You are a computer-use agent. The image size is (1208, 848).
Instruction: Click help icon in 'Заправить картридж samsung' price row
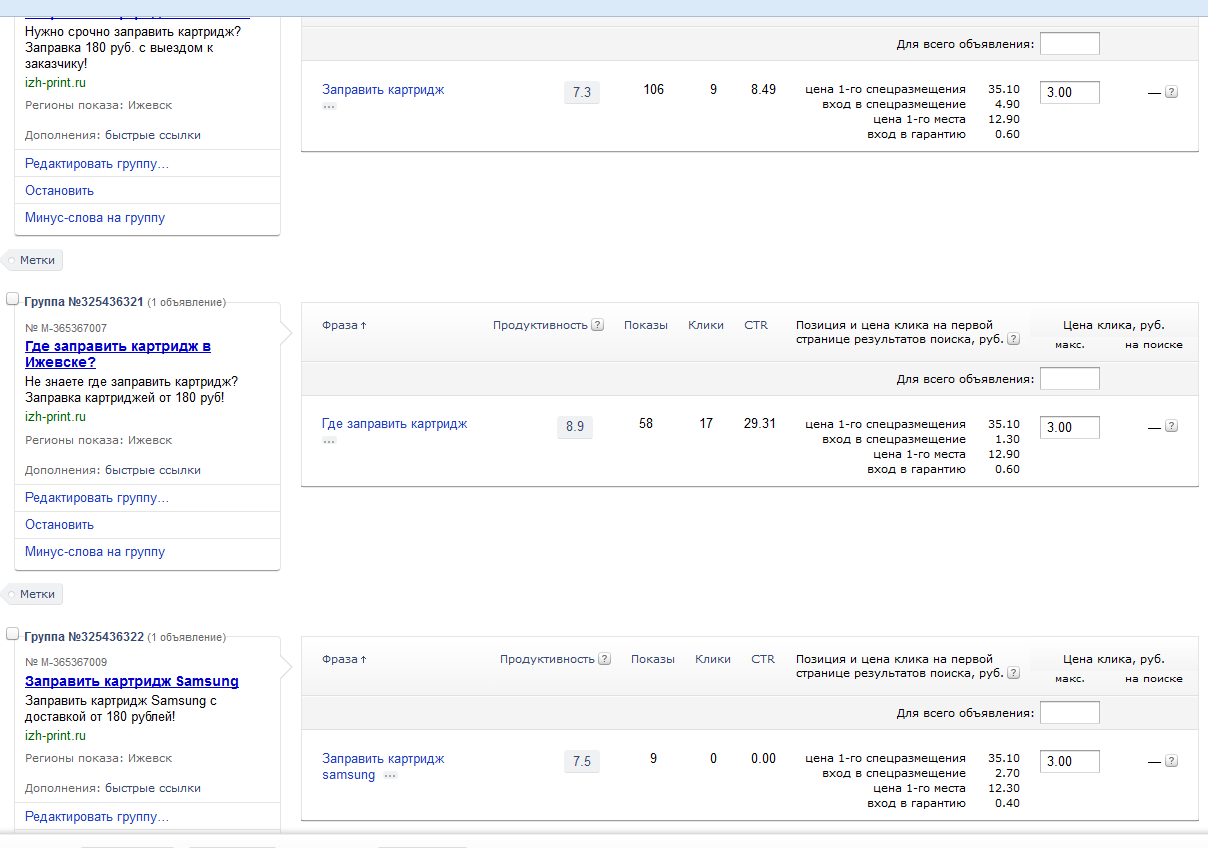[x=1171, y=761]
